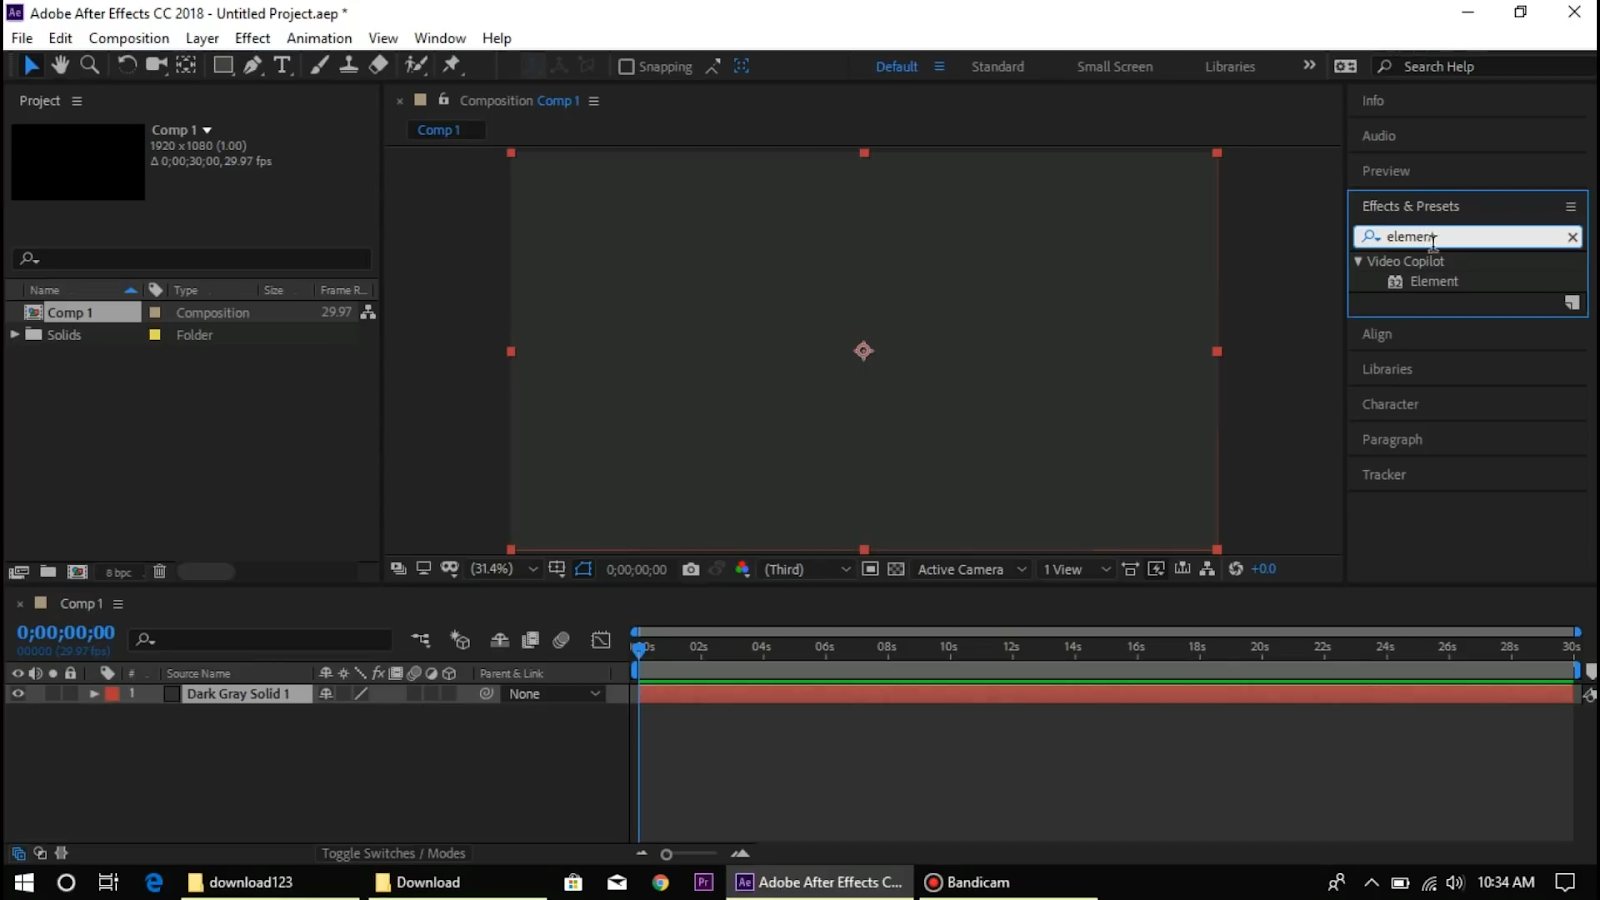Open the Window menu
This screenshot has width=1600, height=900.
440,38
